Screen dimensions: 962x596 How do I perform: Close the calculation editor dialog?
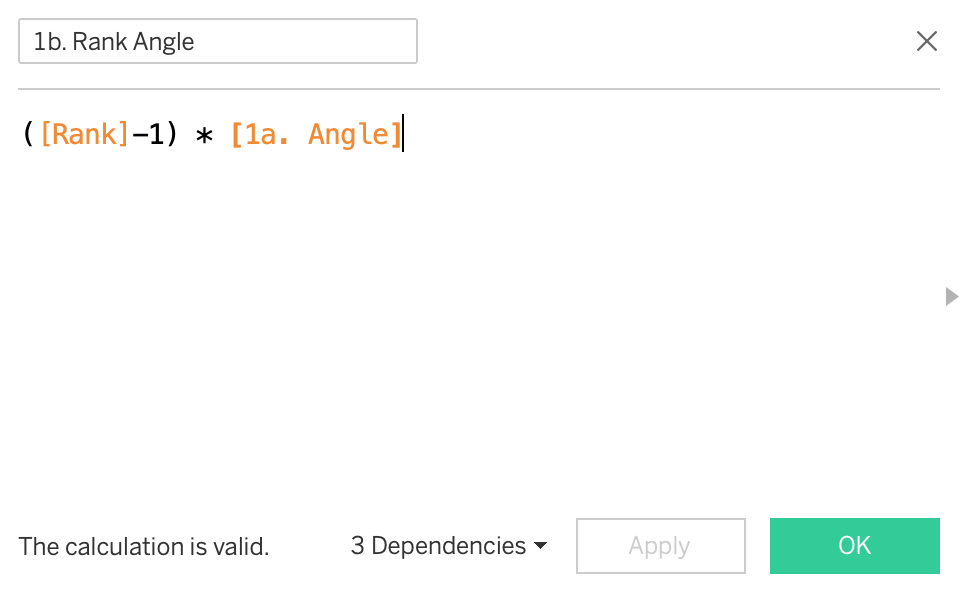(x=927, y=41)
